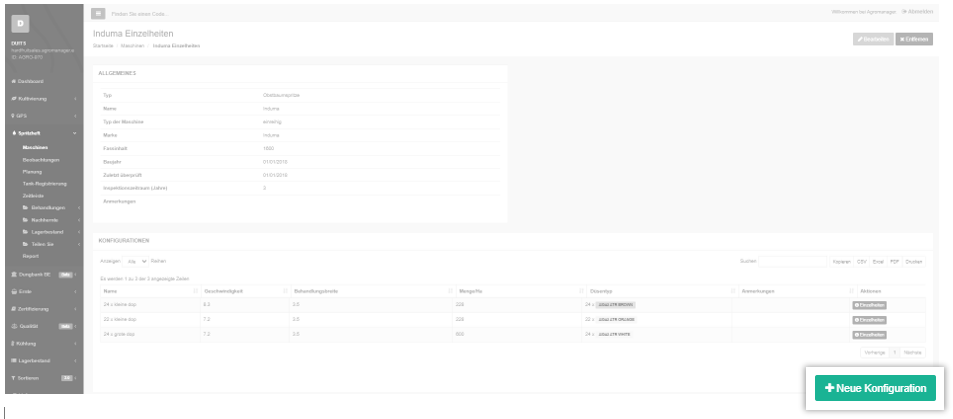Sort the table by the Behandlungsbreite column
Image resolution: width=953 pixels, height=419 pixels.
click(372, 291)
